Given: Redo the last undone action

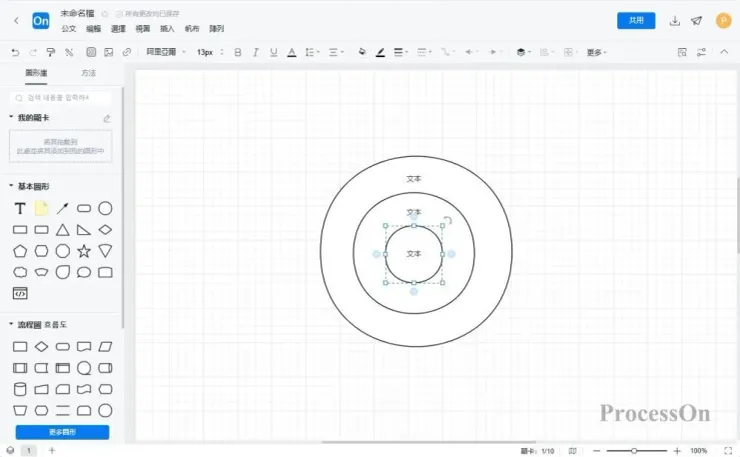Looking at the screenshot, I should [x=33, y=52].
